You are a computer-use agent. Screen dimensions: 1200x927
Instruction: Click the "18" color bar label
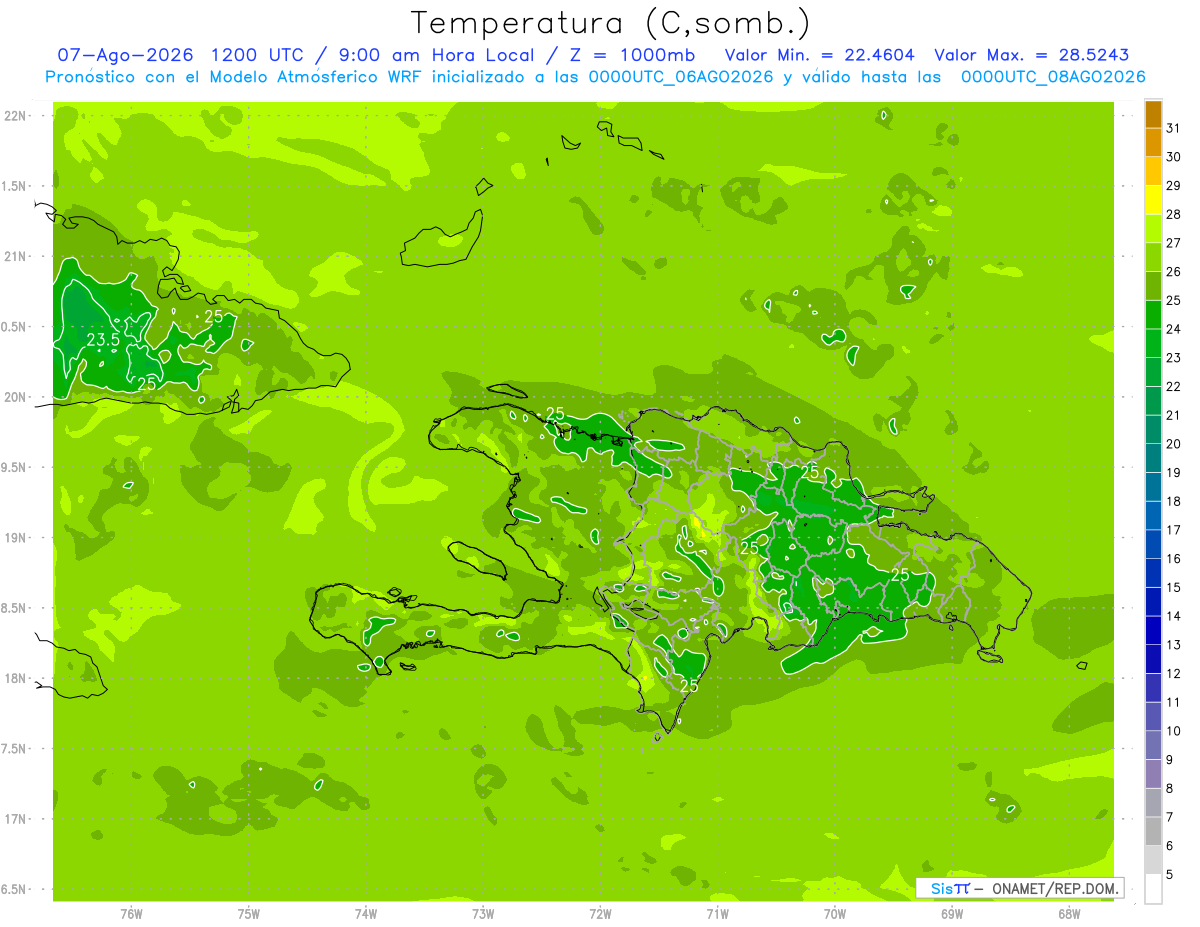click(x=1174, y=501)
